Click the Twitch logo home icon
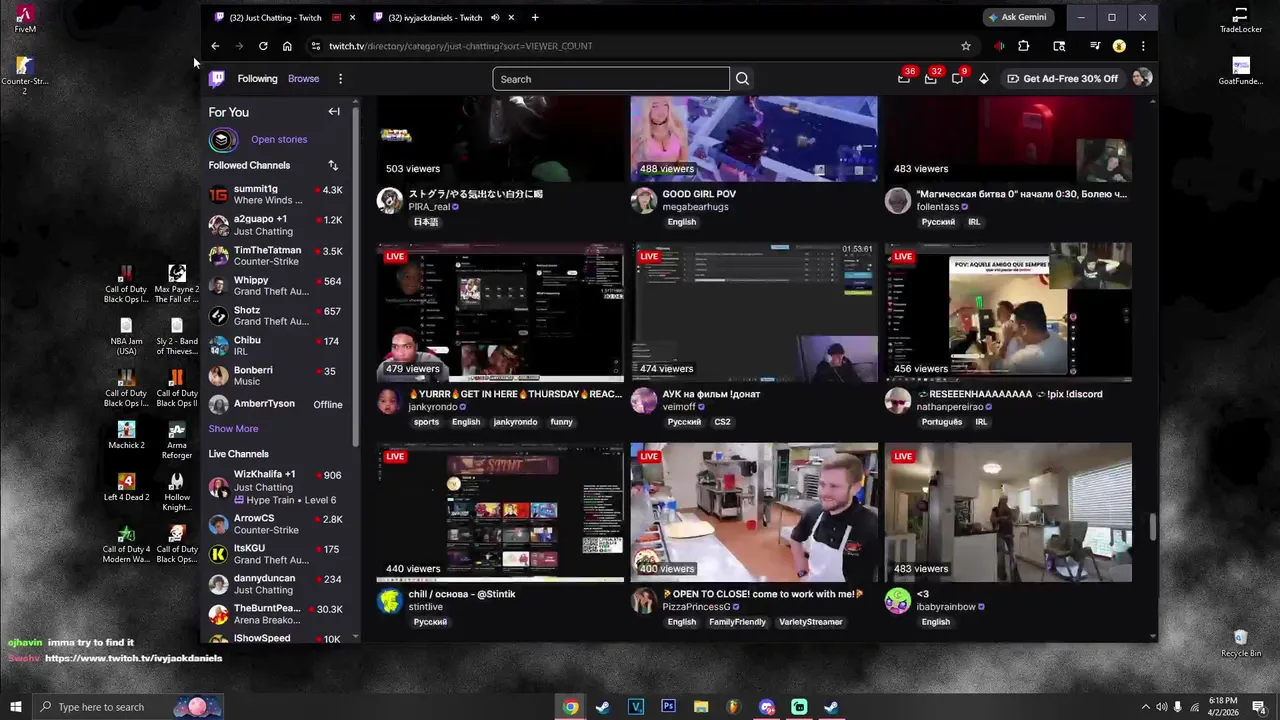The width and height of the screenshot is (1280, 720). [x=217, y=79]
